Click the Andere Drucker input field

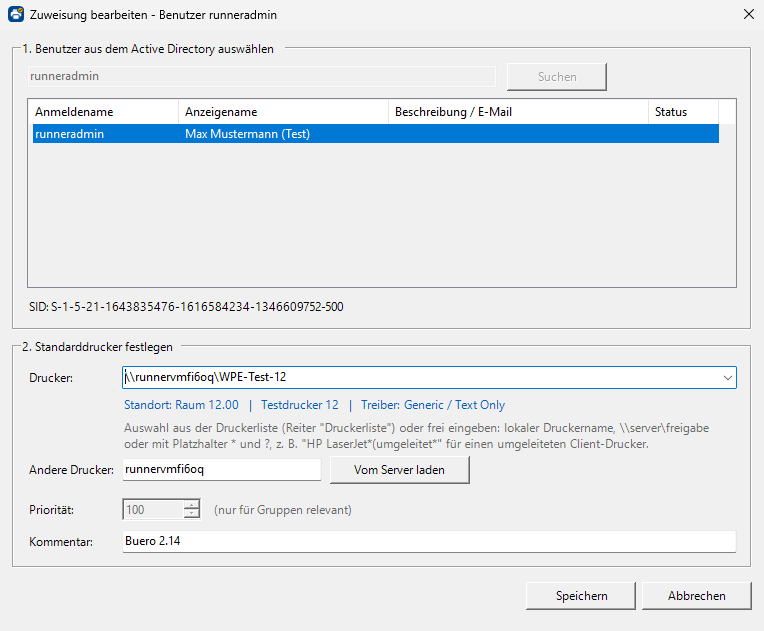[x=222, y=470]
